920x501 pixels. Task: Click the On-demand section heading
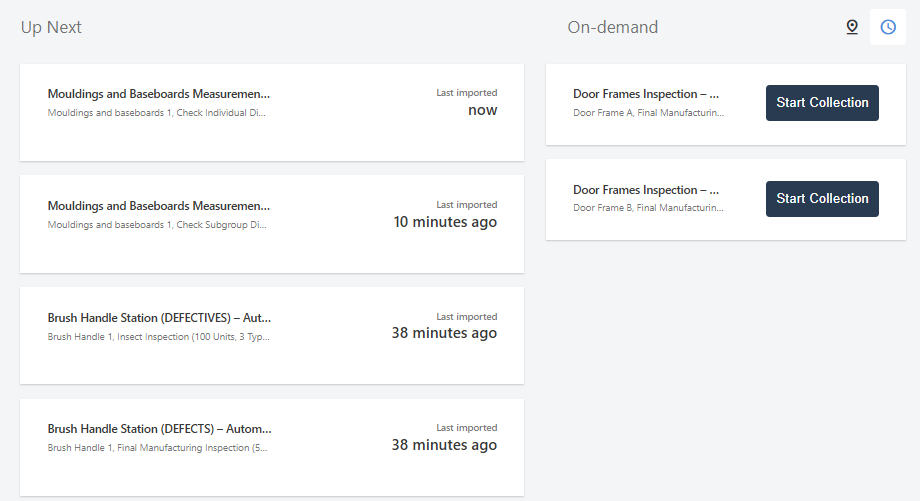pos(613,28)
